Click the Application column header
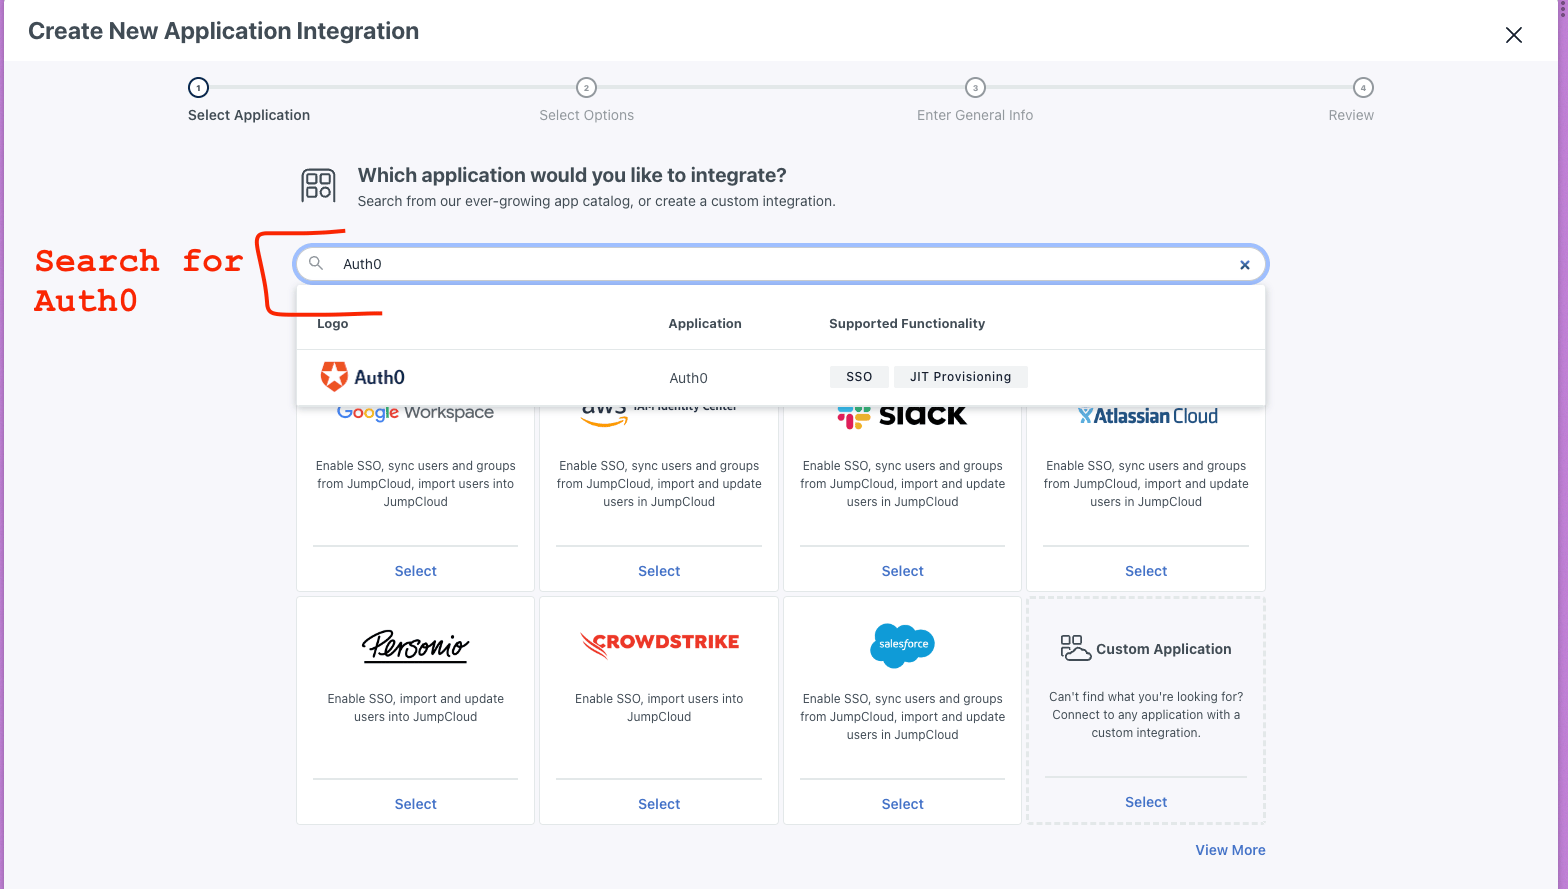1568x889 pixels. tap(705, 324)
